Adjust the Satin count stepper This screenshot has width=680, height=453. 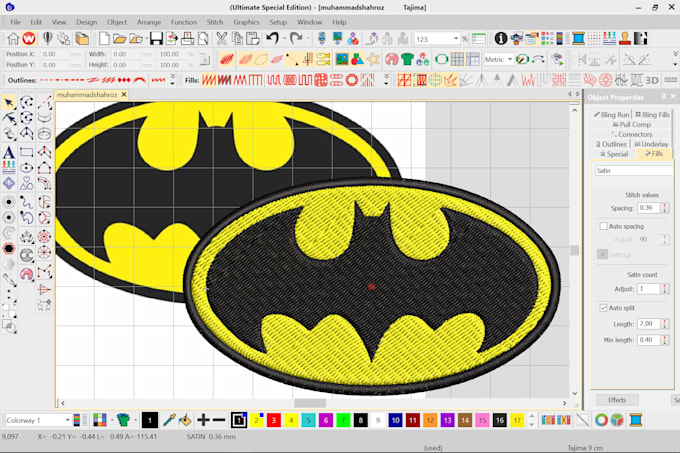(x=665, y=289)
